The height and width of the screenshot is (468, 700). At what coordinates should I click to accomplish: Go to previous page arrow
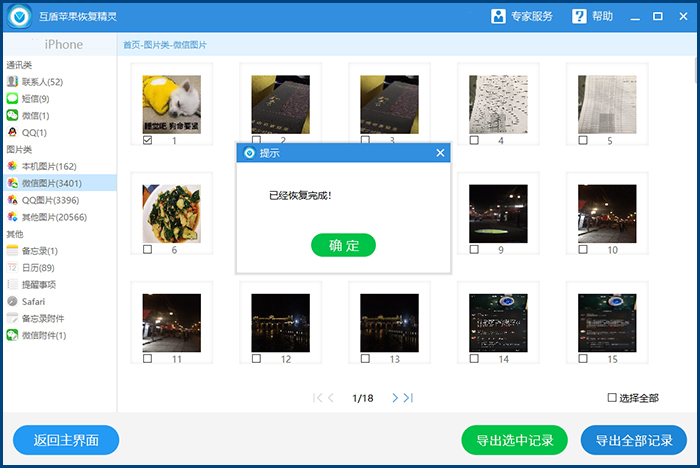tap(331, 397)
